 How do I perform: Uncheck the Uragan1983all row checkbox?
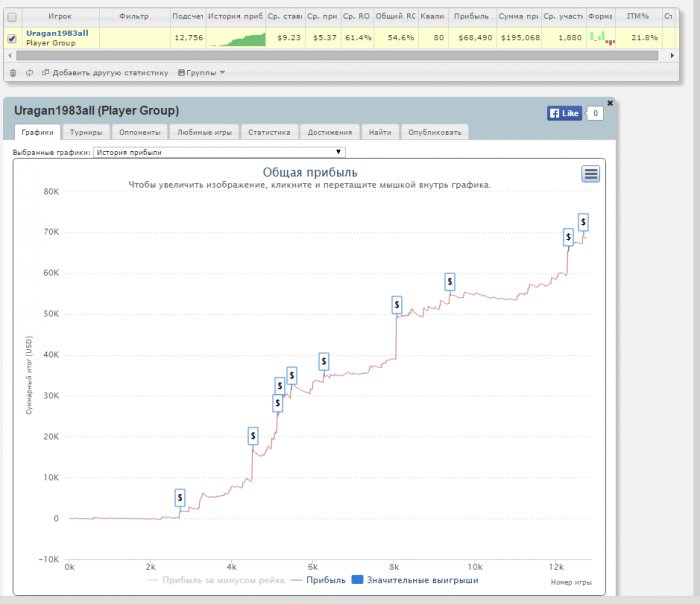12,38
